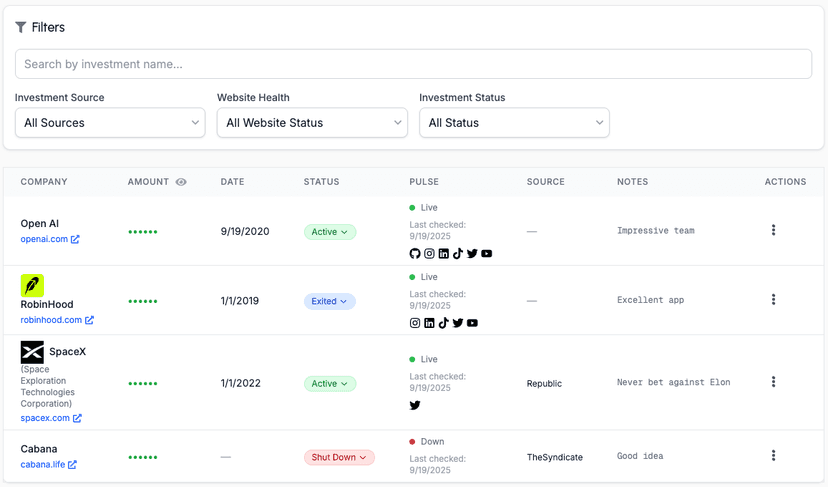Open the Twitter icon in SpaceX row
The image size is (828, 487).
(415, 405)
